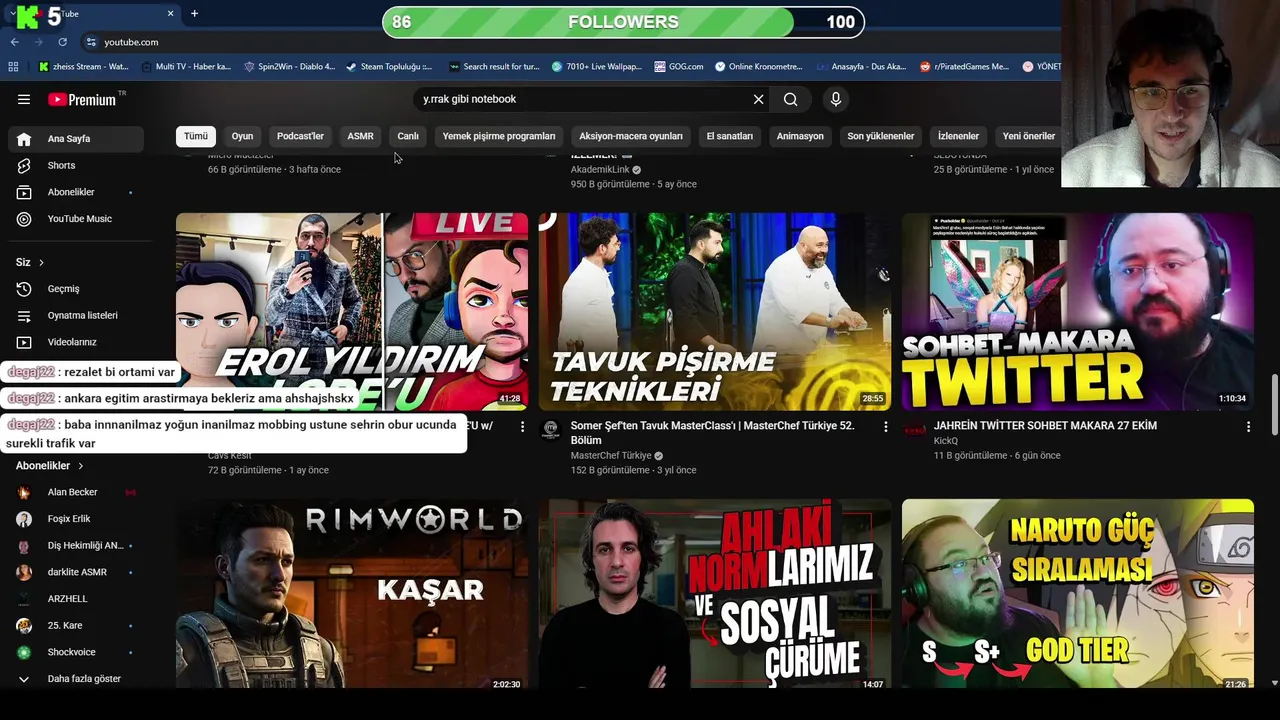Open the three-dot menu for Somer Şef video
The image size is (1280, 720).
[885, 427]
